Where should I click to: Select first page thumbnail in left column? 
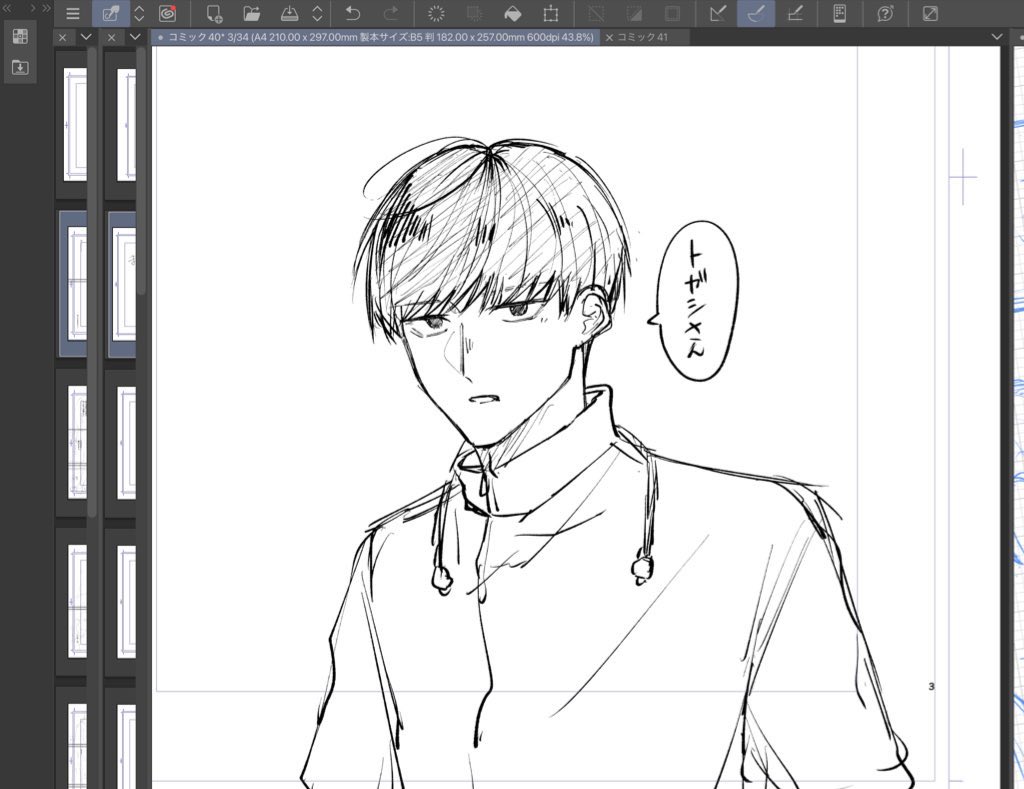[75, 124]
